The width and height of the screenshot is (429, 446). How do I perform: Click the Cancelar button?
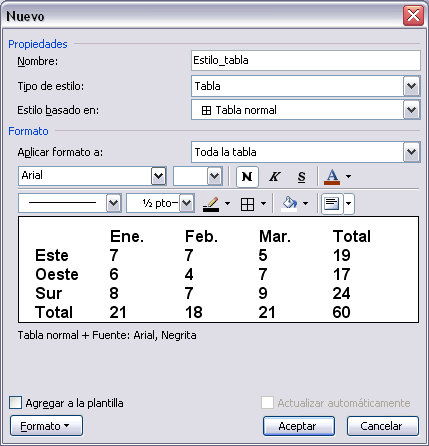click(x=383, y=426)
